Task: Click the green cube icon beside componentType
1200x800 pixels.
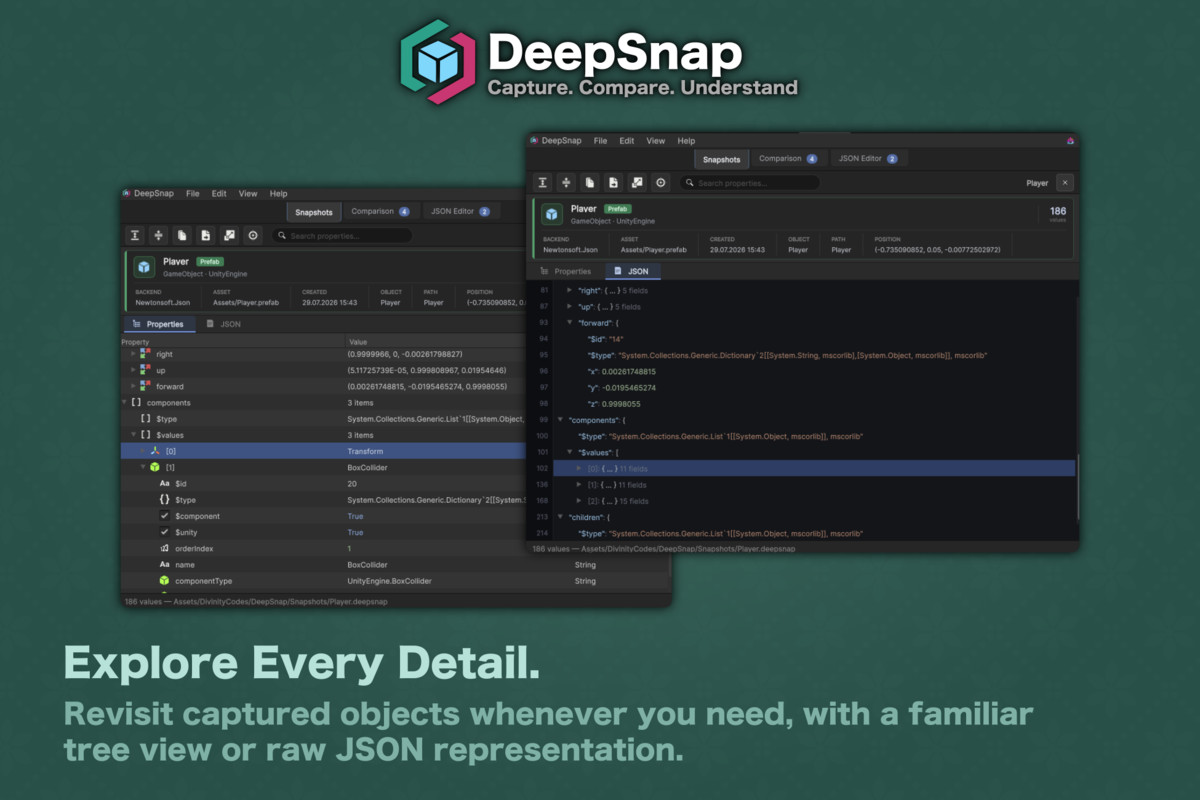Action: tap(164, 580)
